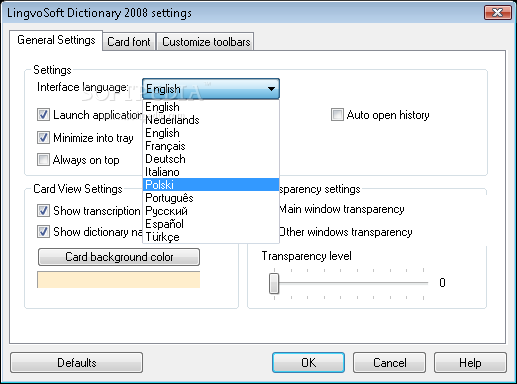Viewport: 517px width, 384px height.
Task: Click the Defaults button
Action: [77, 363]
